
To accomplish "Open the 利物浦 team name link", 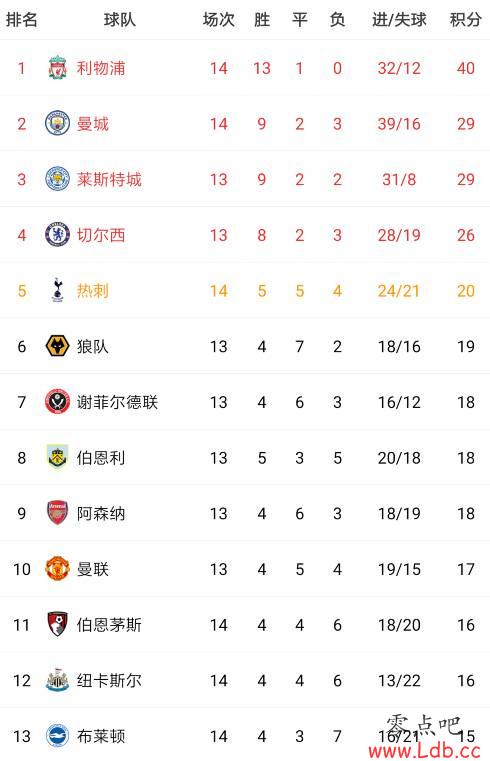I will [x=101, y=68].
